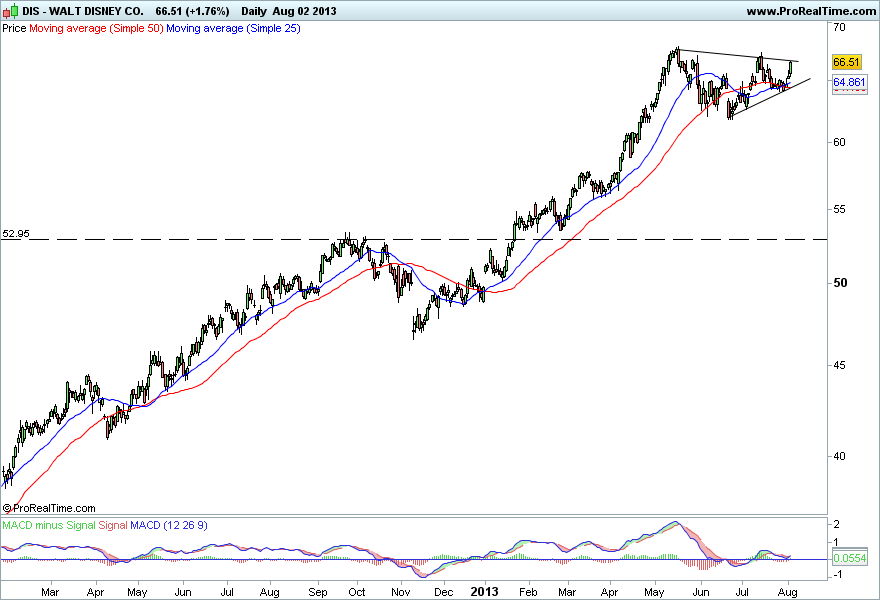Screen dimensions: 880x600
Task: Click the 70 price axis value
Action: click(x=839, y=26)
